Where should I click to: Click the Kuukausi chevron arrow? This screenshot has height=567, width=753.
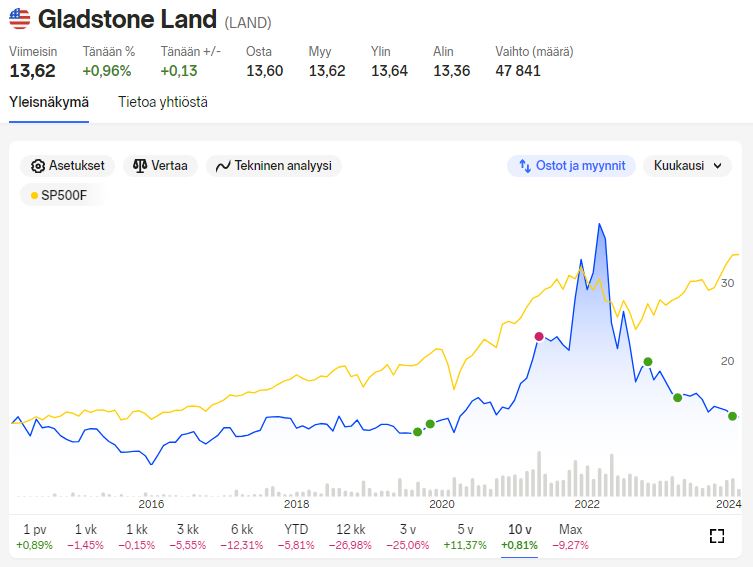[717, 166]
